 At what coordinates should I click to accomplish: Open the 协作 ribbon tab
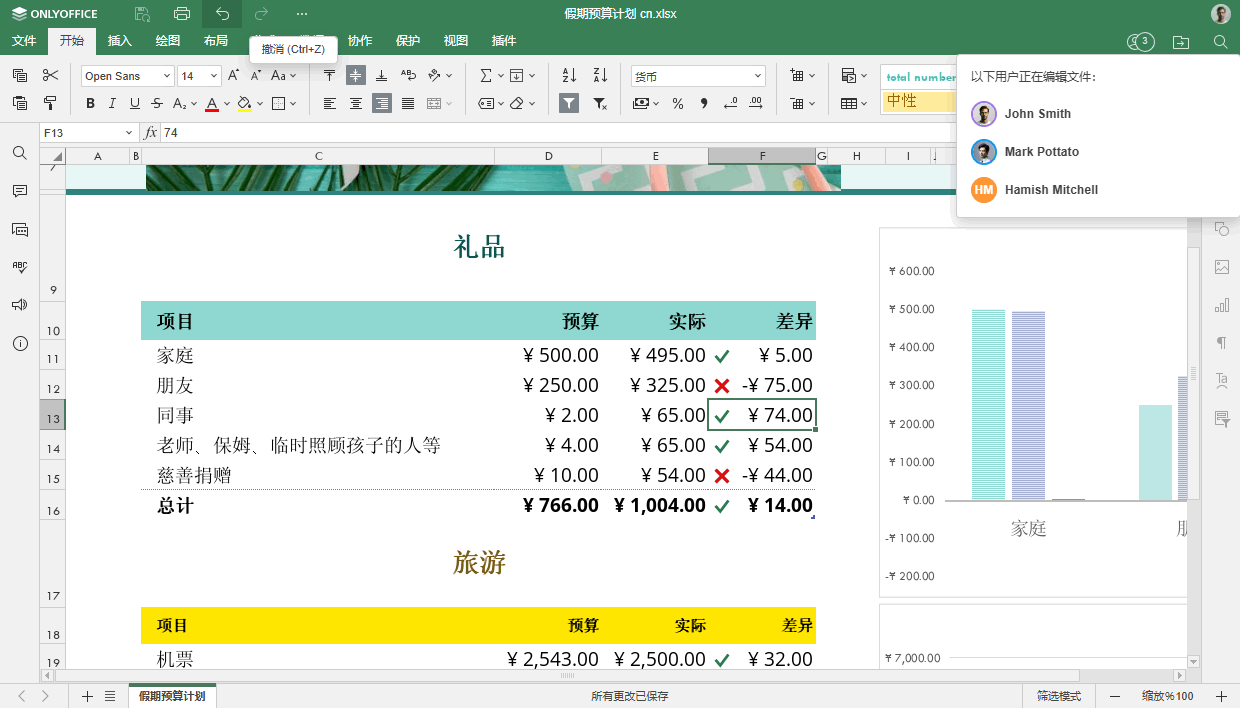point(360,41)
